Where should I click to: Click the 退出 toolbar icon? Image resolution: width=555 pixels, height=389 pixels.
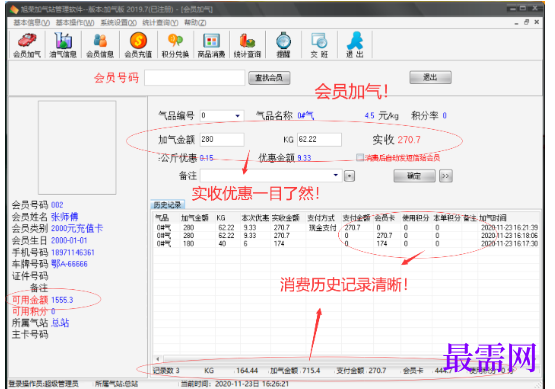(x=355, y=45)
